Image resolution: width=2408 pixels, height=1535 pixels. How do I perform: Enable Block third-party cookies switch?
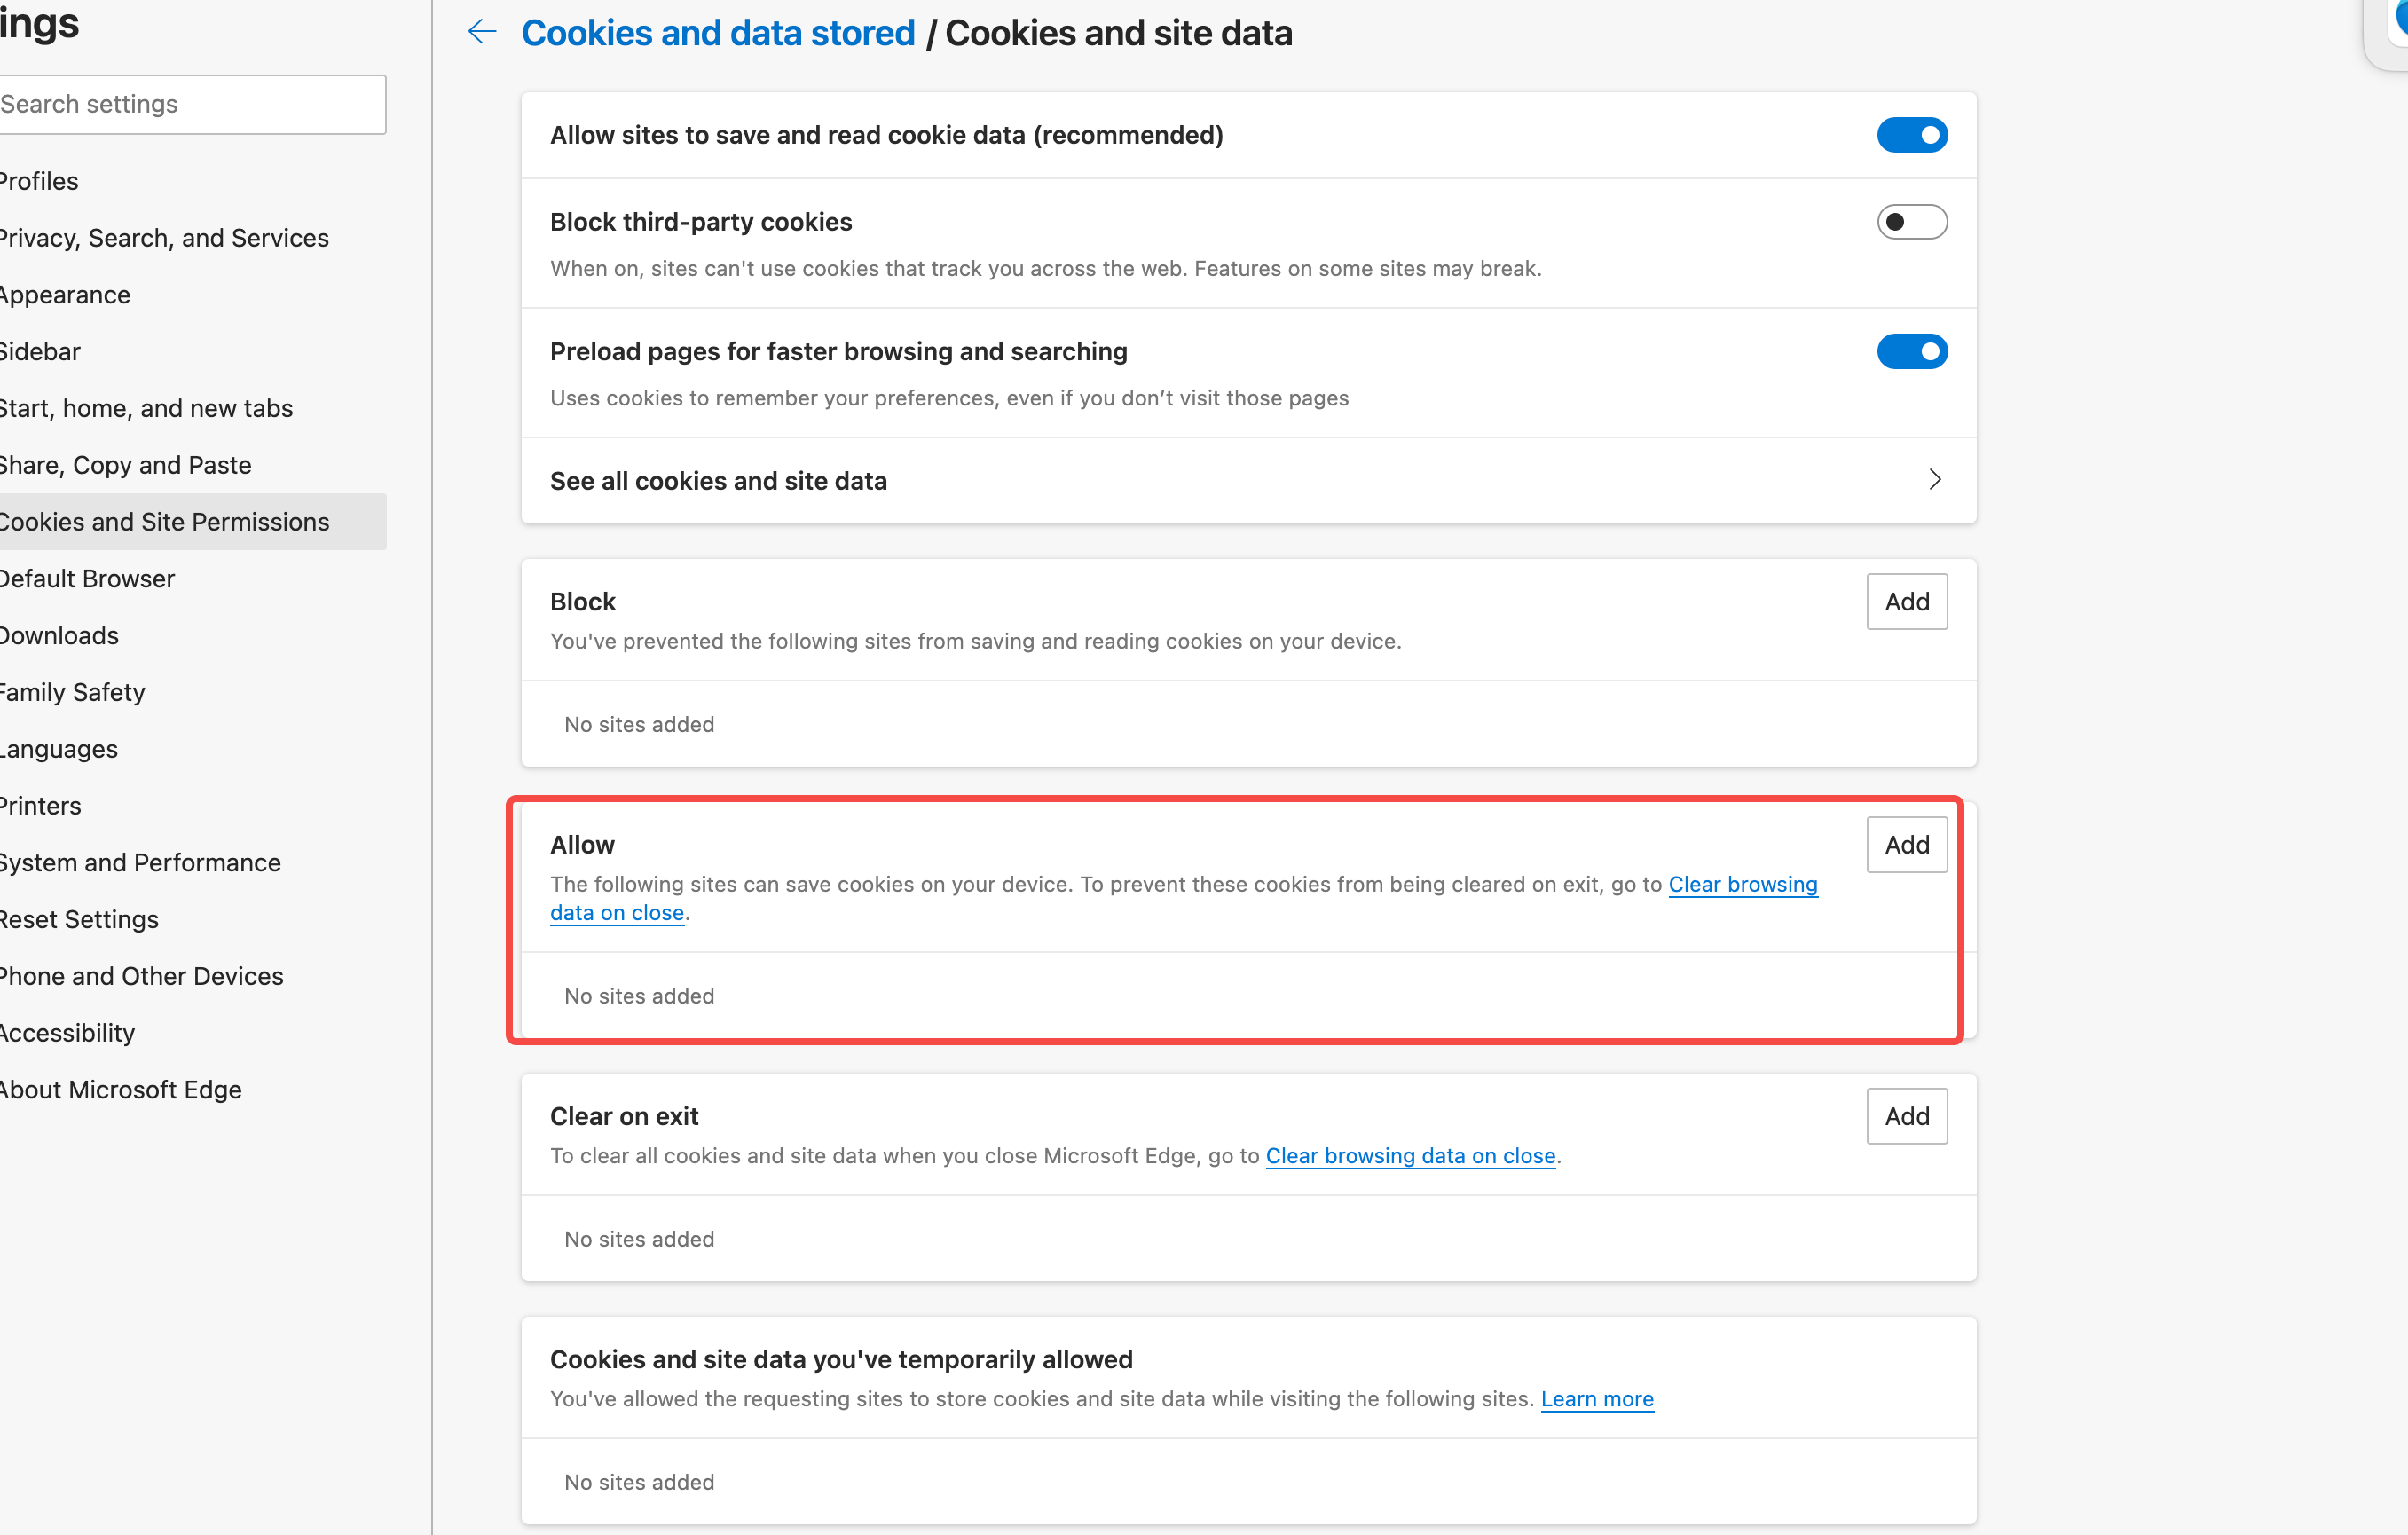point(1911,222)
